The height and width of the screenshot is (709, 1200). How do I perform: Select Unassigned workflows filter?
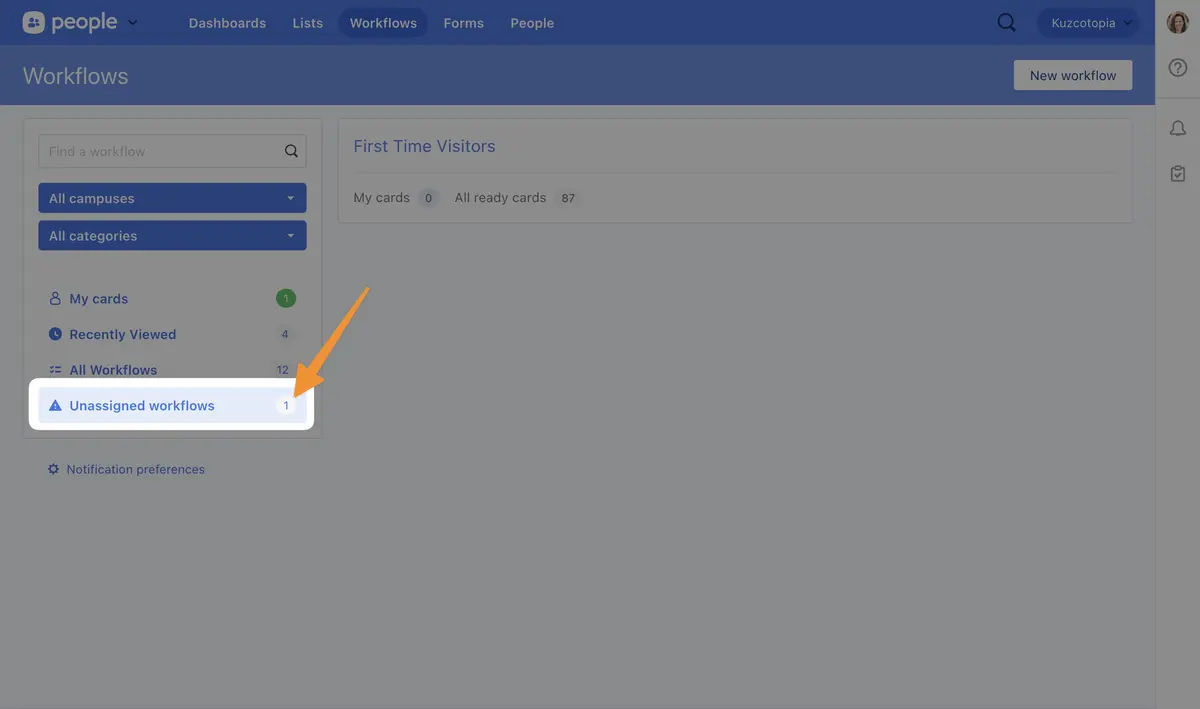pyautogui.click(x=172, y=406)
